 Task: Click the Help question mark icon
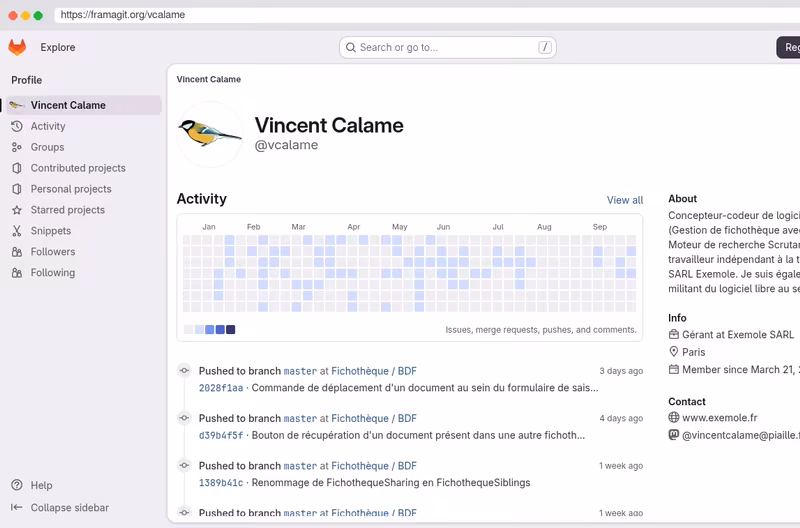point(17,485)
